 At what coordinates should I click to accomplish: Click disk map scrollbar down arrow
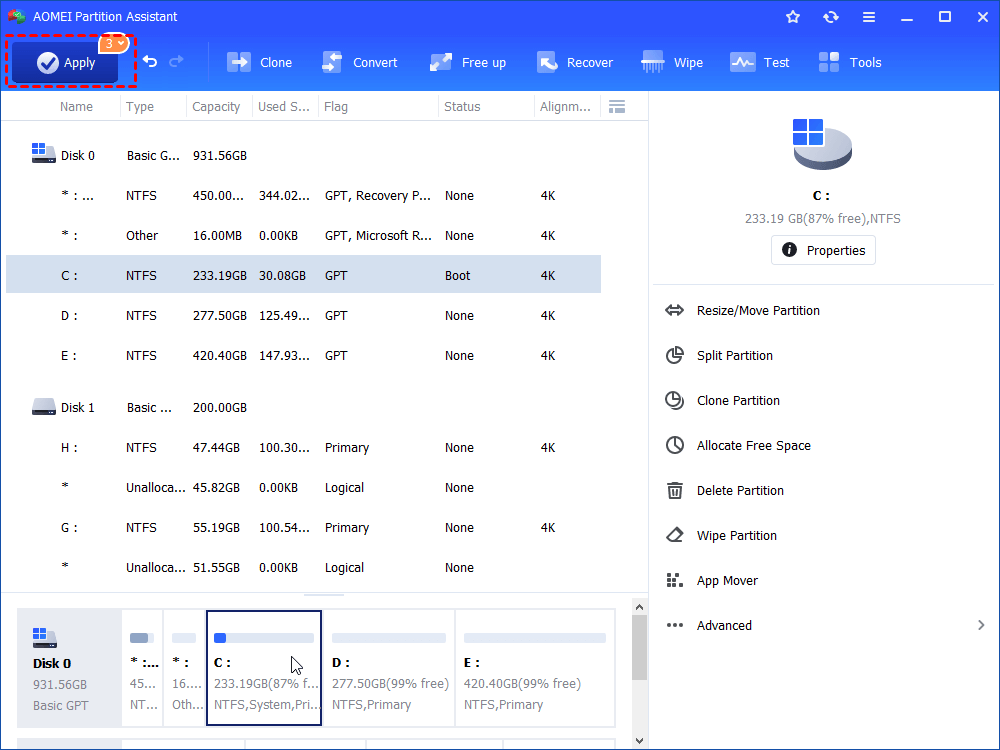(x=640, y=740)
